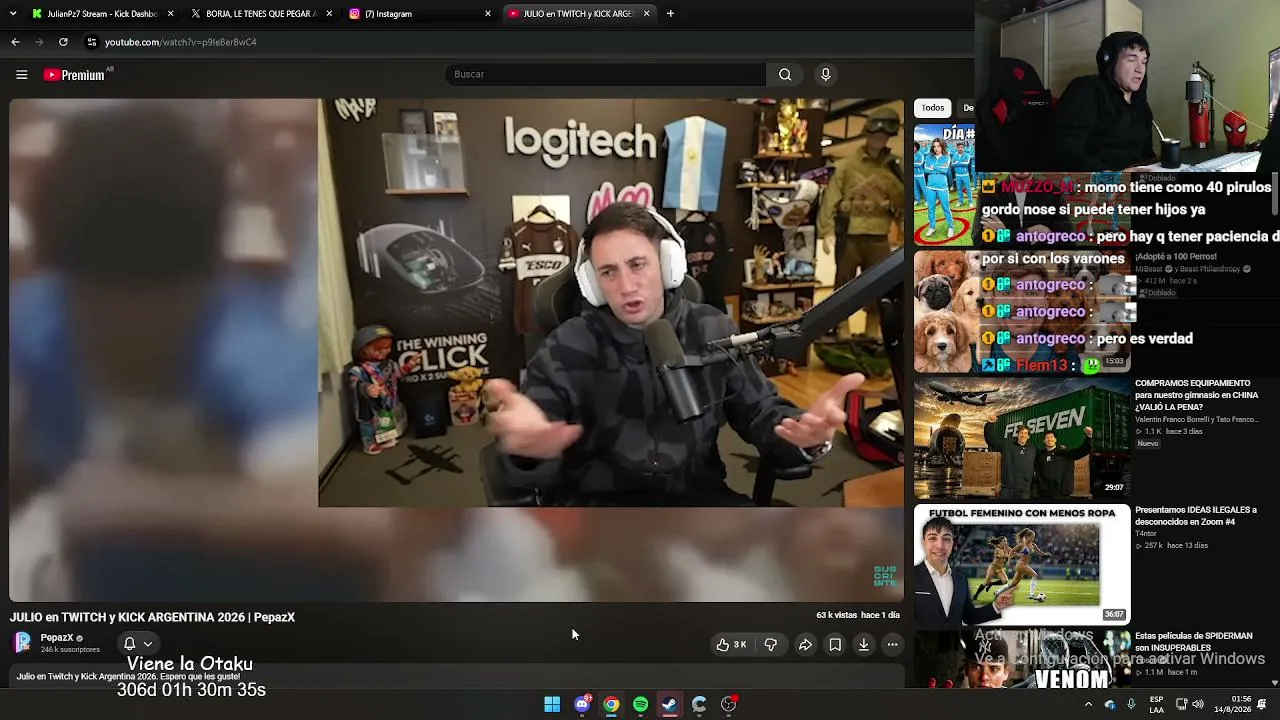Screen dimensions: 1280x720
Task: Open the PepazX channel name link
Action: pos(57,638)
